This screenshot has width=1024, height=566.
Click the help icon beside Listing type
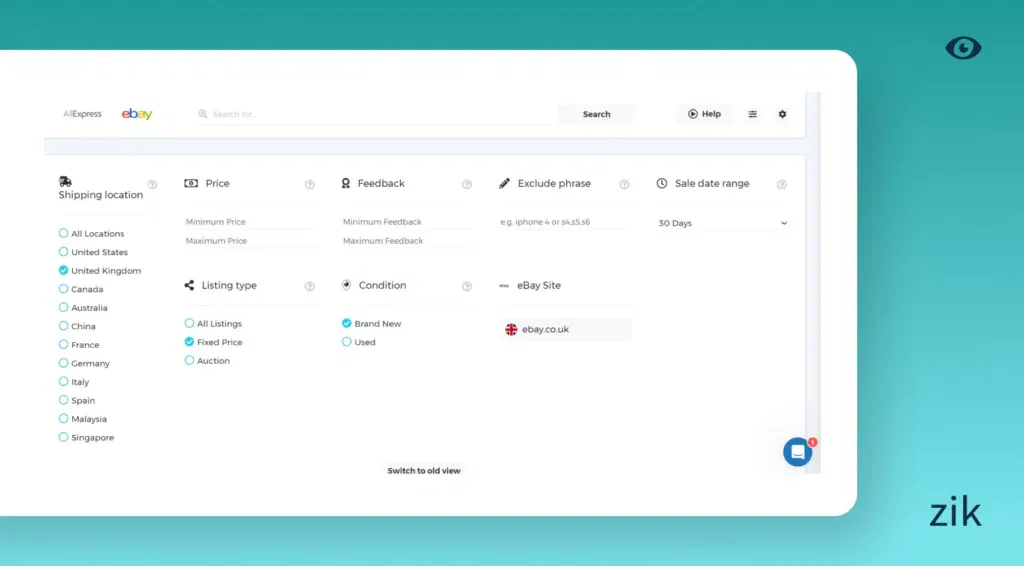coord(310,286)
